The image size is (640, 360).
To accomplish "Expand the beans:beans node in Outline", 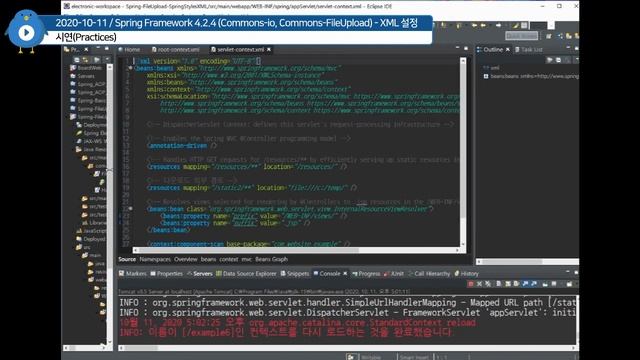I will pyautogui.click(x=486, y=76).
